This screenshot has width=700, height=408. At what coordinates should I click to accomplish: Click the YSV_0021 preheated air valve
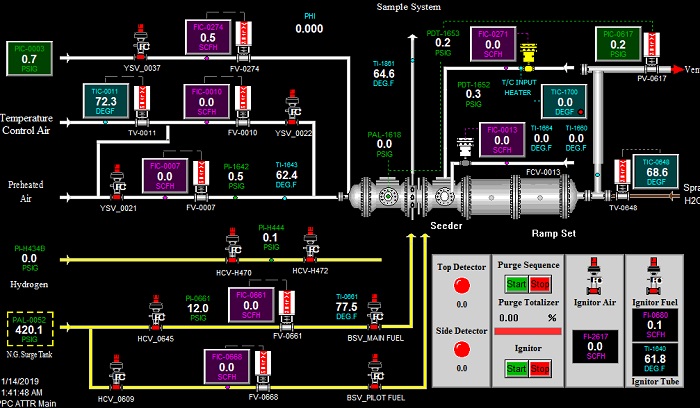pyautogui.click(x=117, y=182)
